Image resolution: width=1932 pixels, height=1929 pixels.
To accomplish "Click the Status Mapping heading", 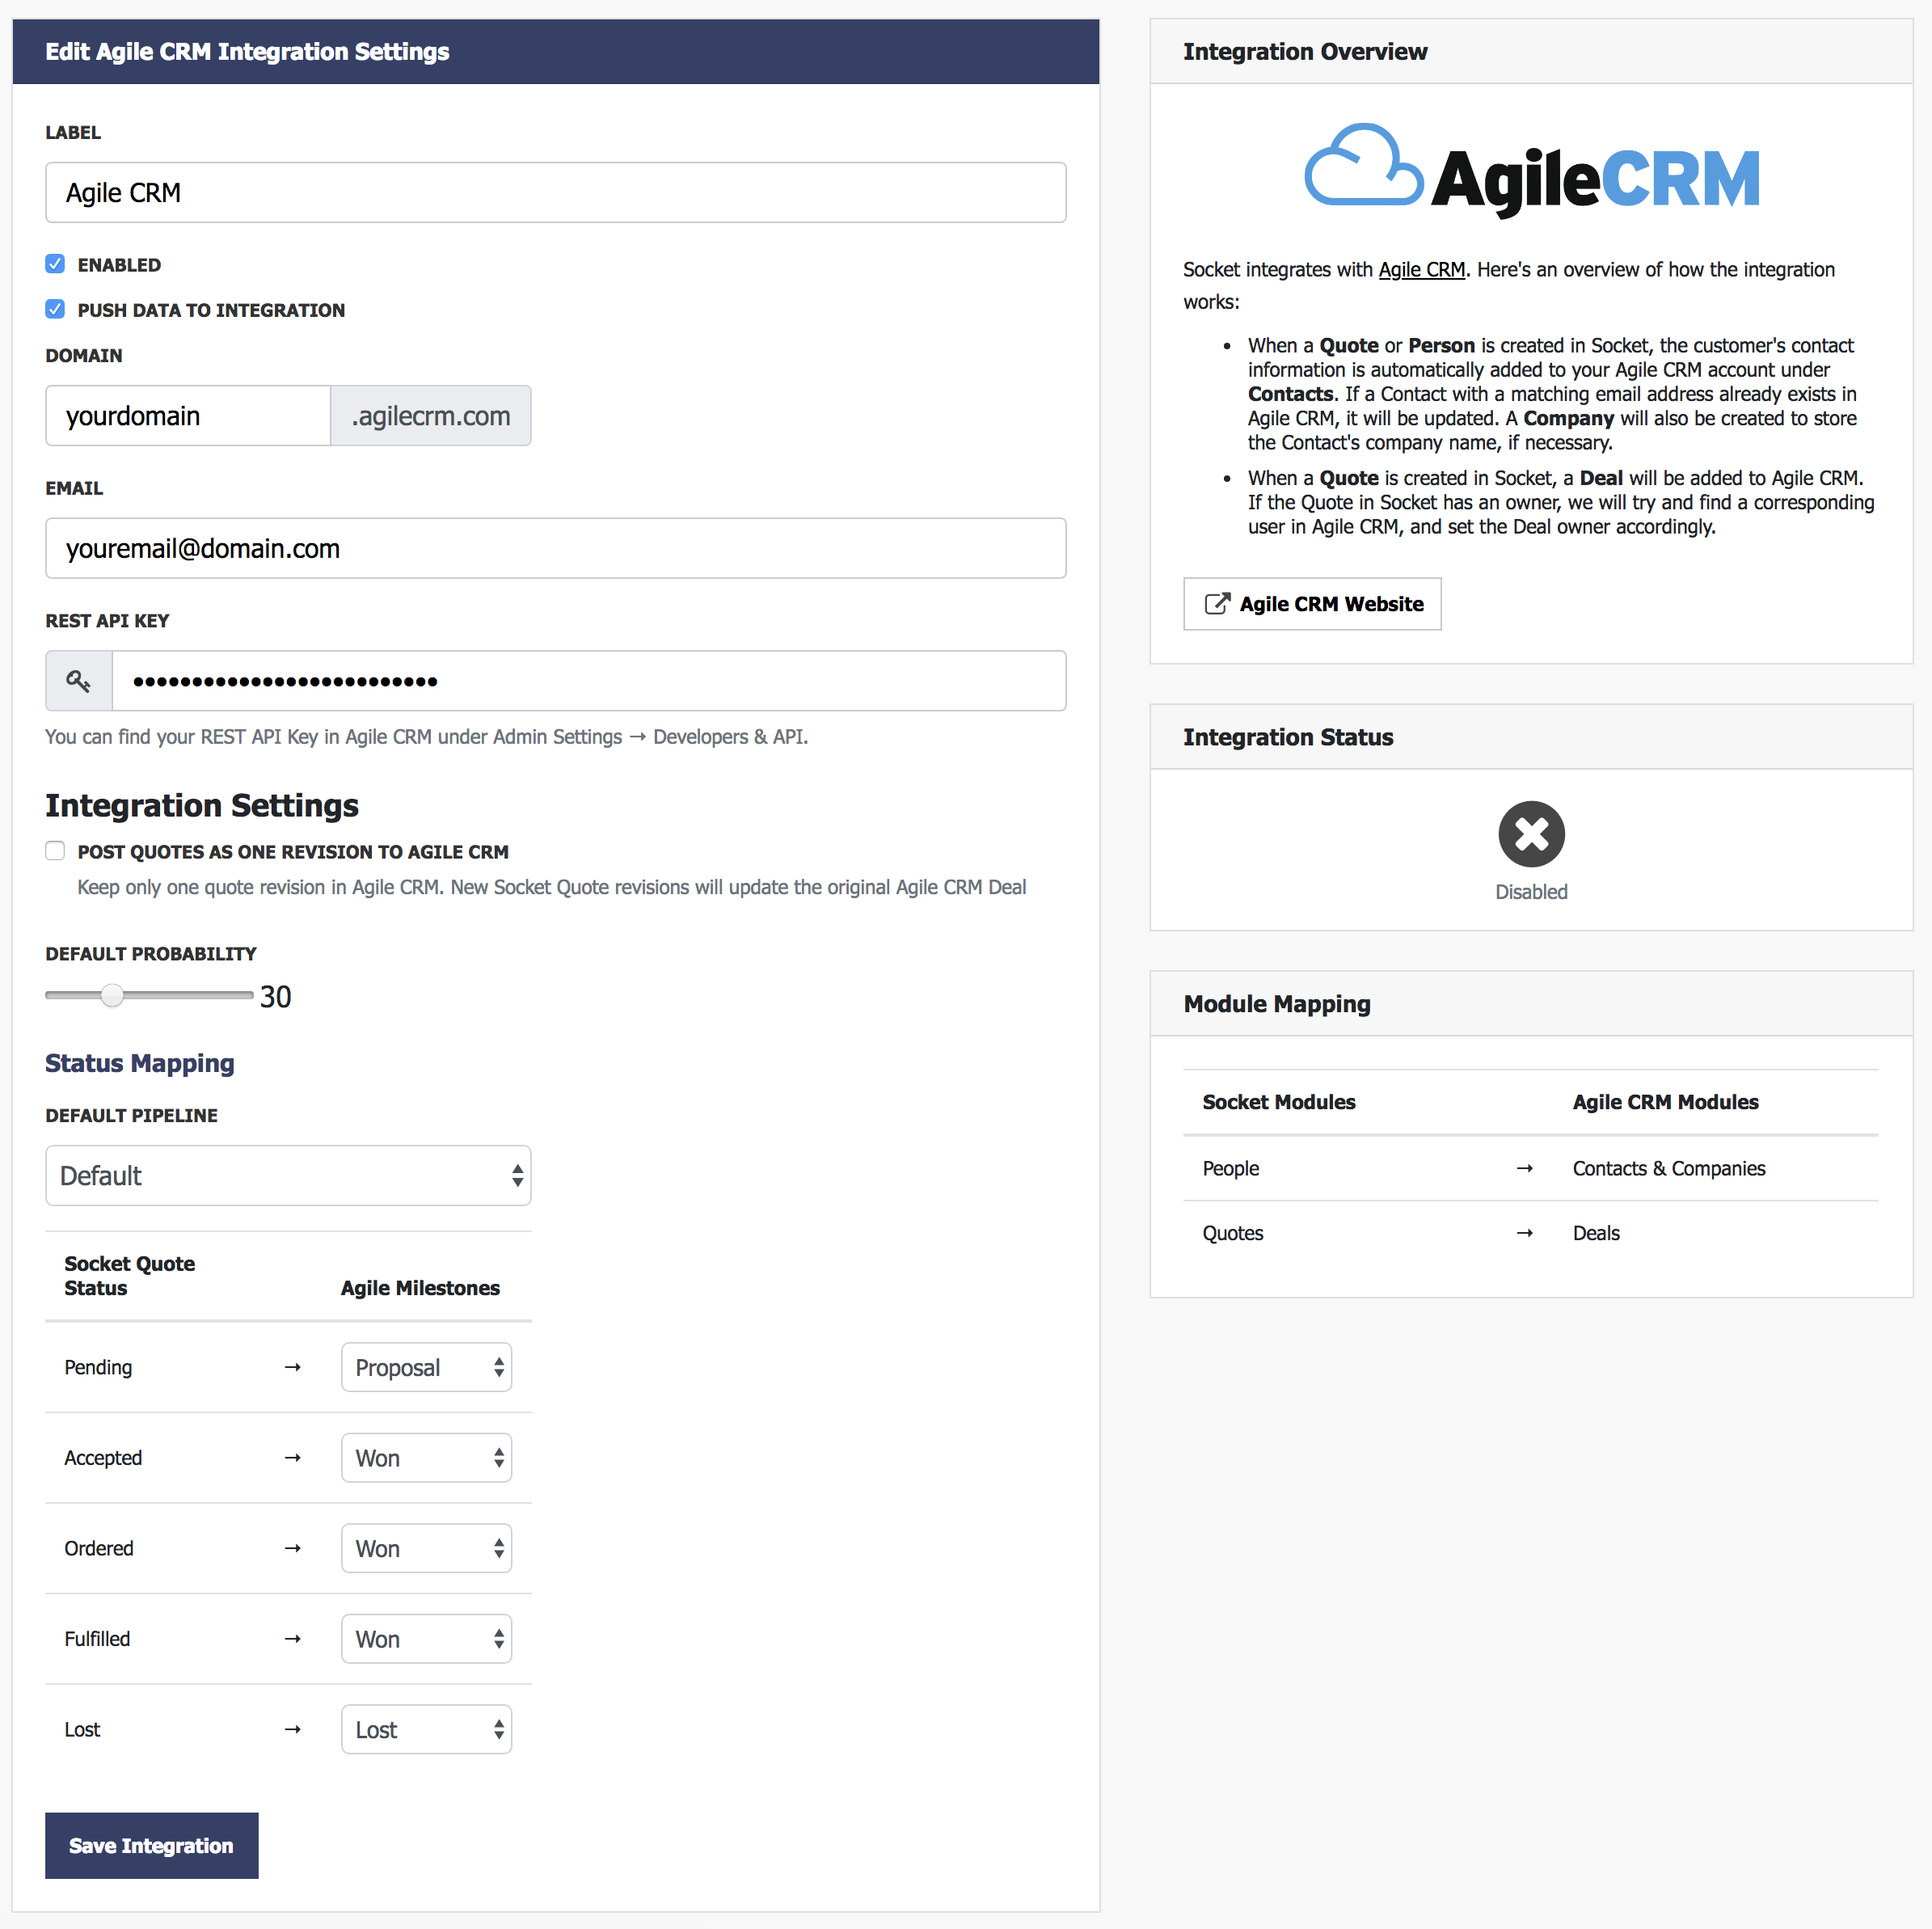I will pos(140,1063).
